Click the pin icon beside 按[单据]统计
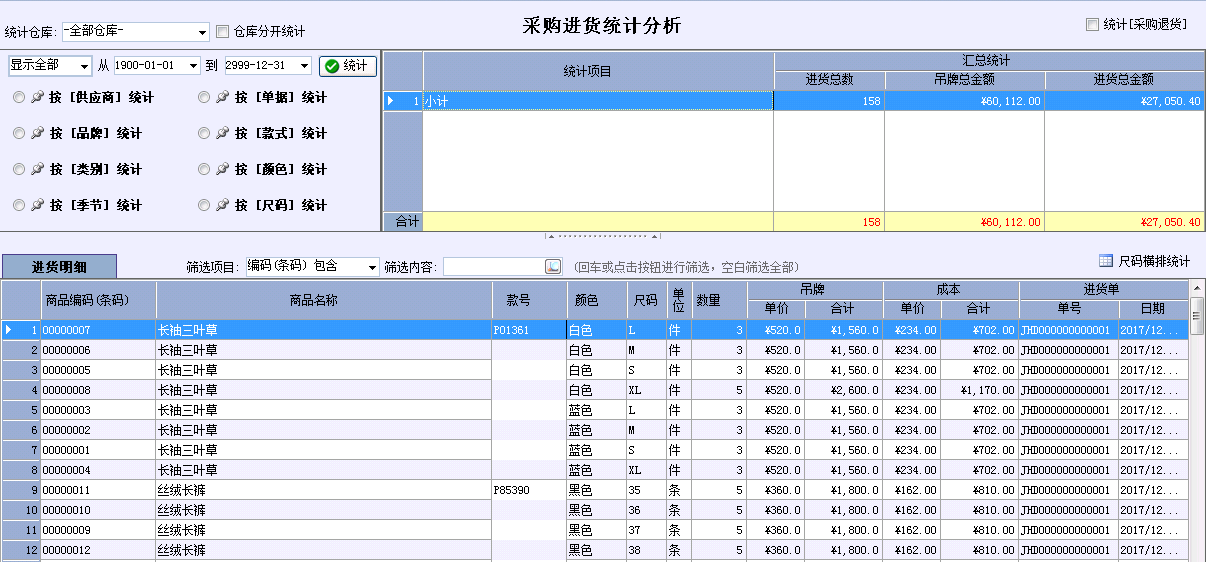The width and height of the screenshot is (1206, 562). point(222,97)
